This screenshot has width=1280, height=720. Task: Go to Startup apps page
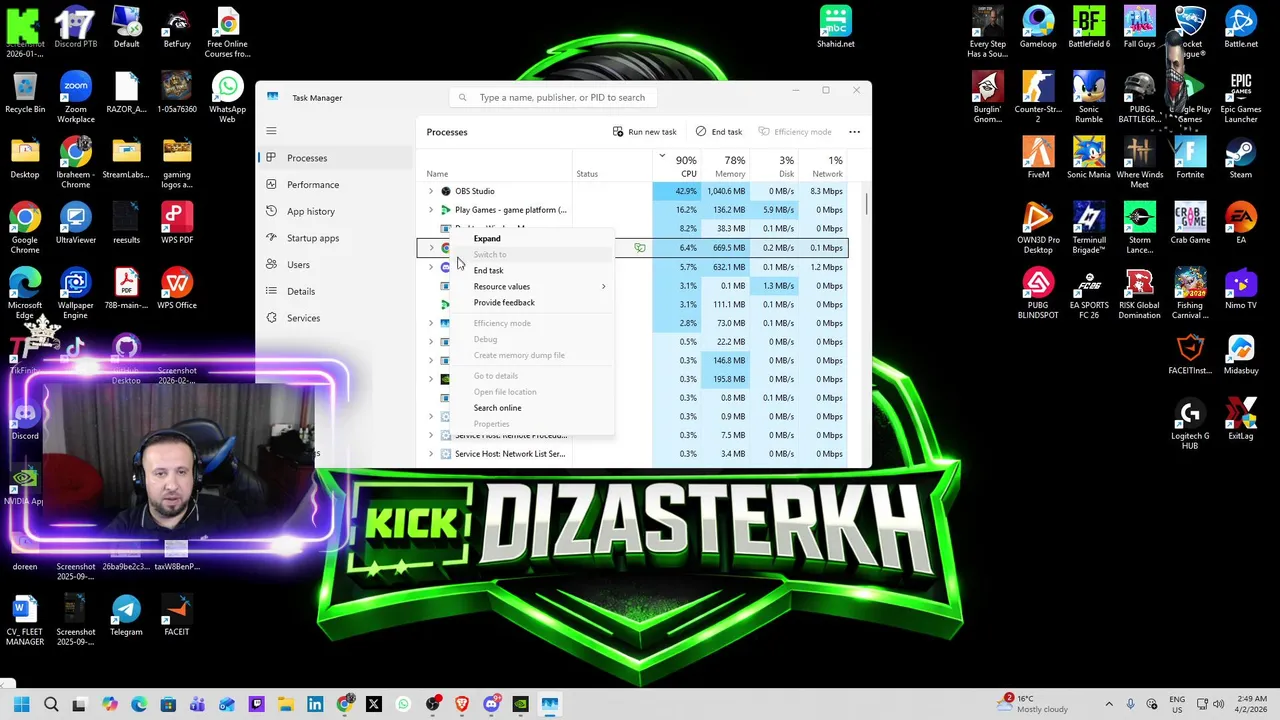(x=335, y=238)
